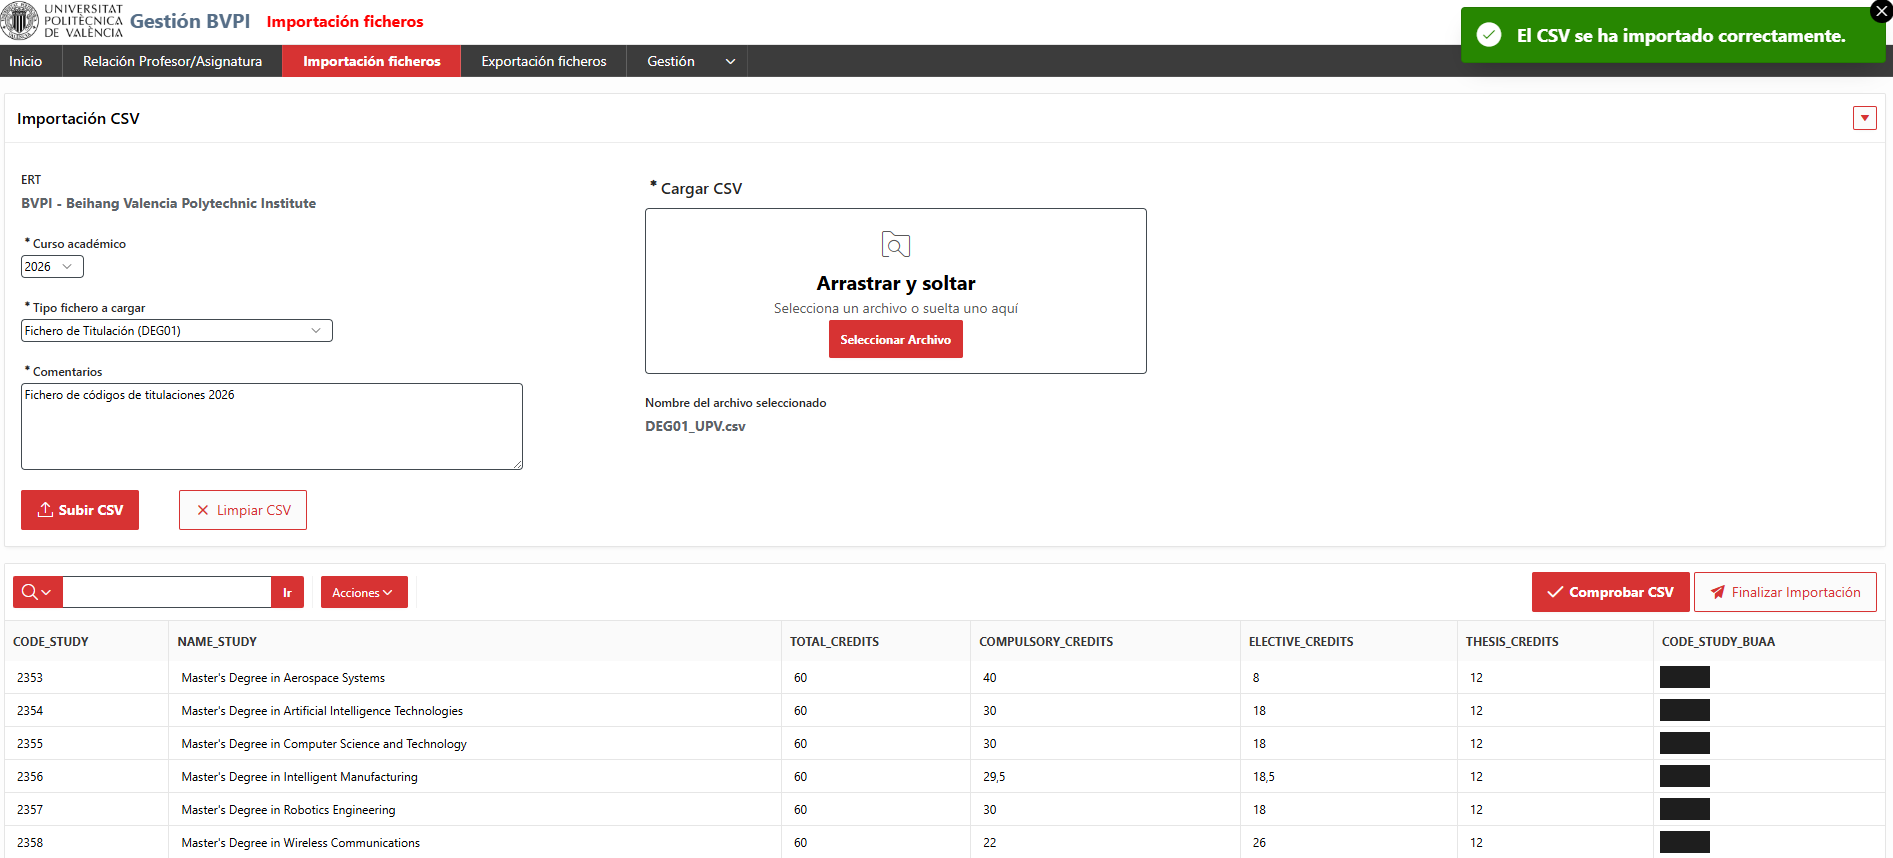The width and height of the screenshot is (1893, 858).
Task: Click the Ir search button
Action: [287, 592]
